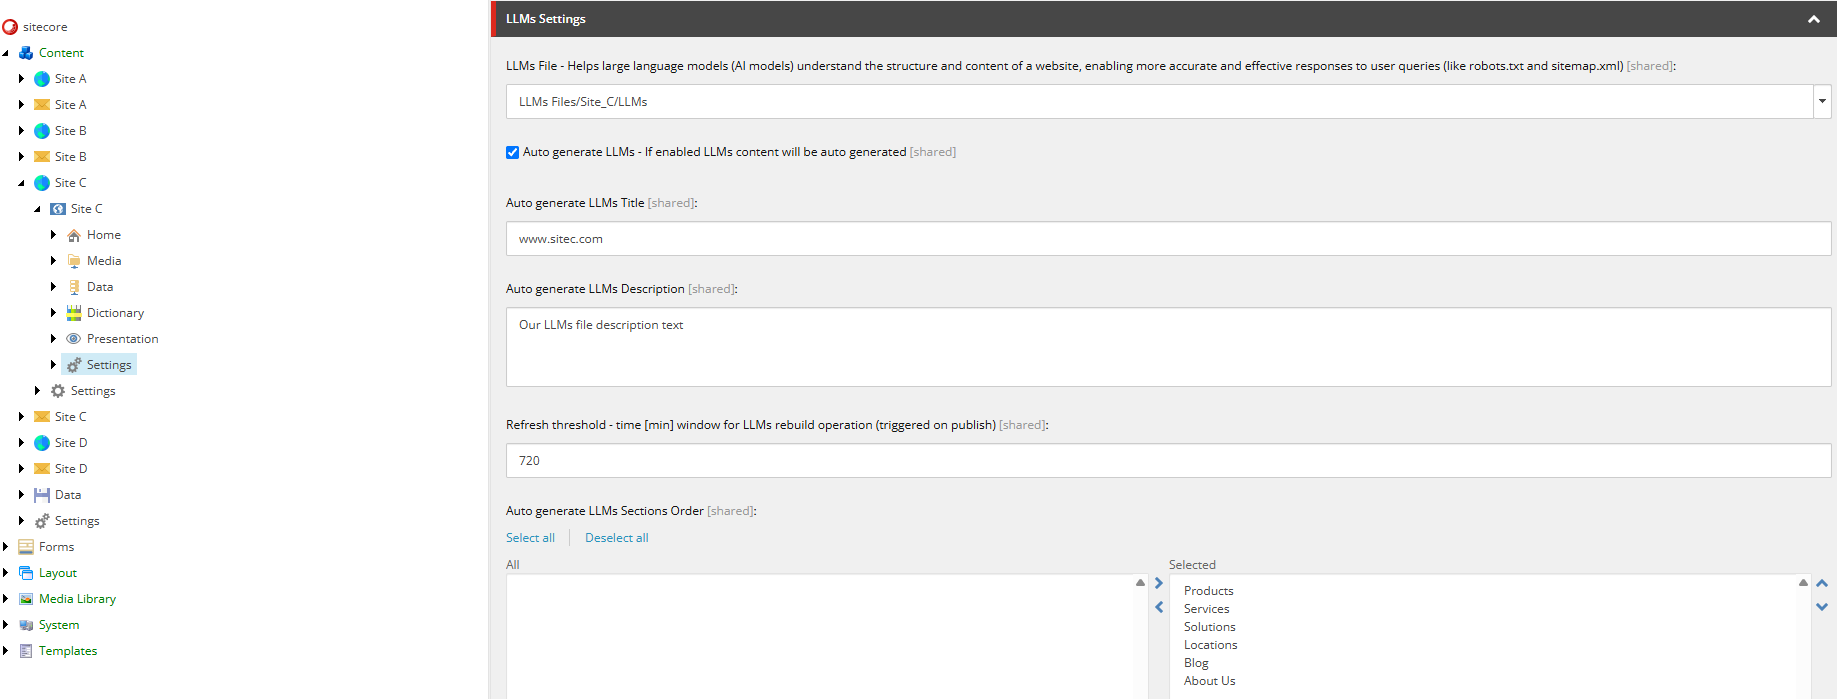Click the Site B envelope icon
The height and width of the screenshot is (699, 1837).
(x=42, y=157)
